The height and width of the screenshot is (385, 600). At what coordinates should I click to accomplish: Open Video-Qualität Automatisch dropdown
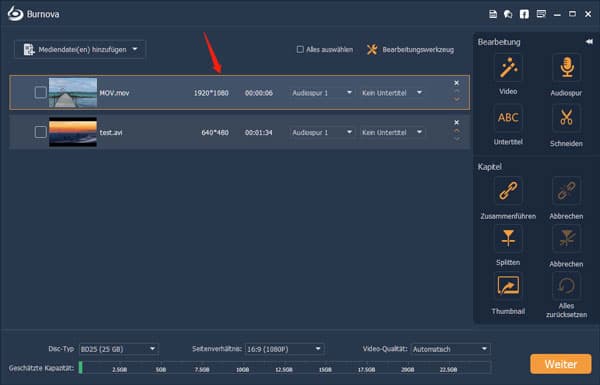[x=450, y=349]
